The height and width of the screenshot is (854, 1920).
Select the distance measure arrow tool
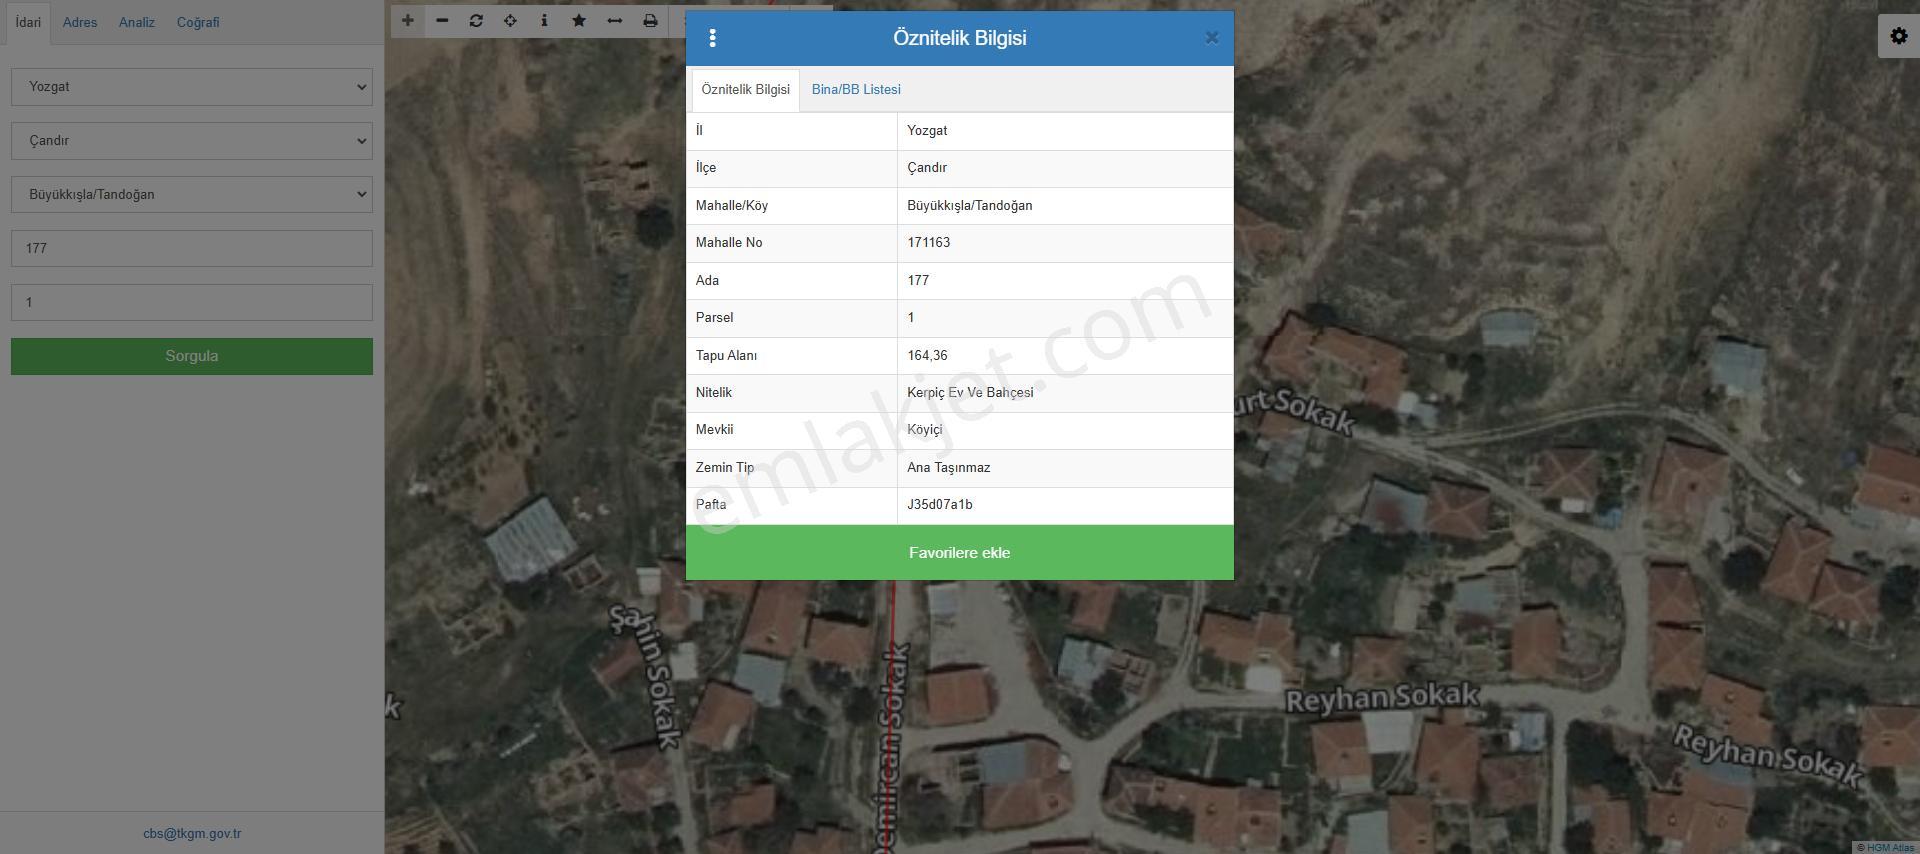615,21
